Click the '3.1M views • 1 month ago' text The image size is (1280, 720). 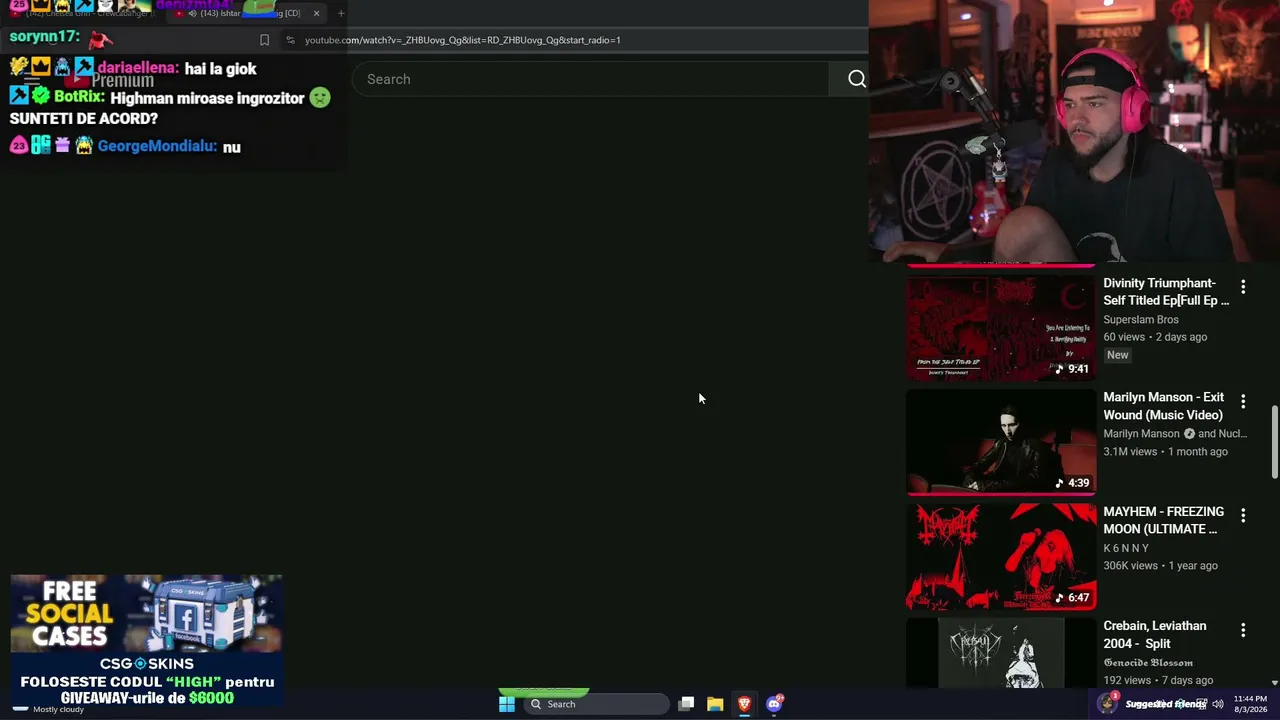click(1165, 452)
